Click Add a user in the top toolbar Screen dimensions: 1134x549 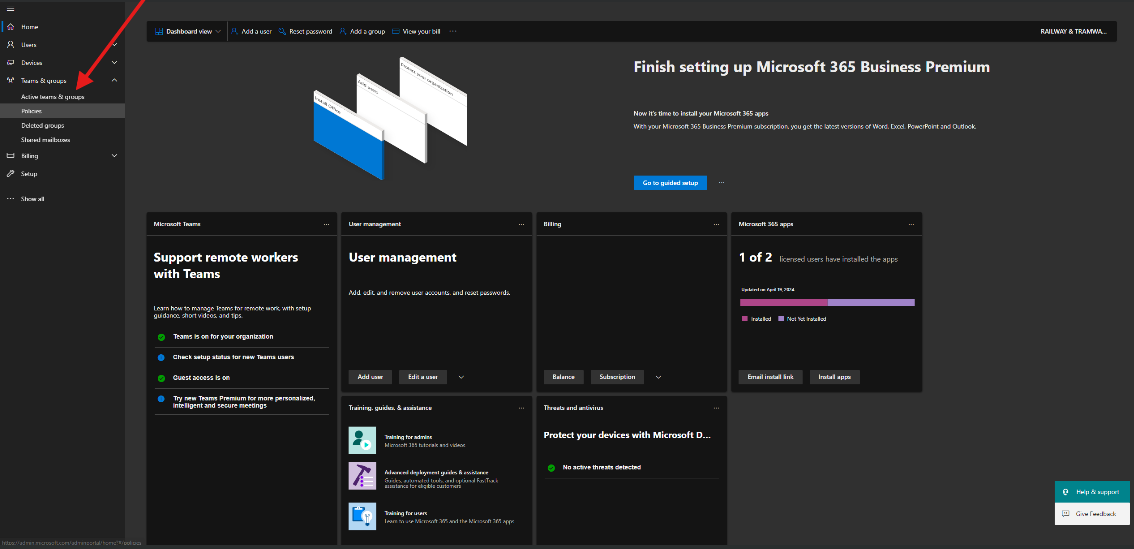(251, 32)
